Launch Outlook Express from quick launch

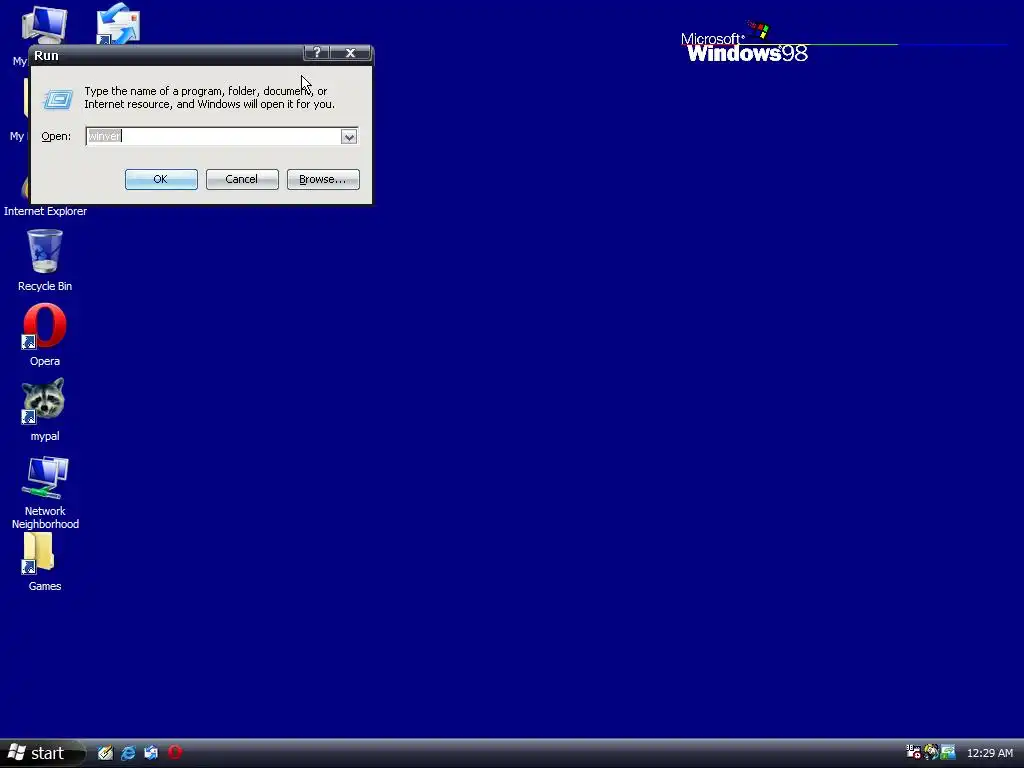[x=151, y=753]
